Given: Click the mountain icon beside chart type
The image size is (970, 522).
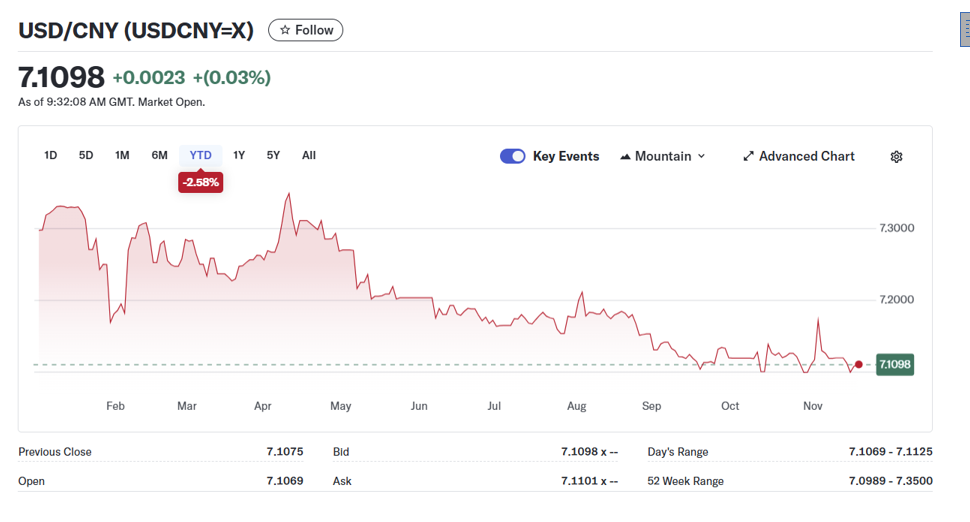Looking at the screenshot, I should 626,156.
